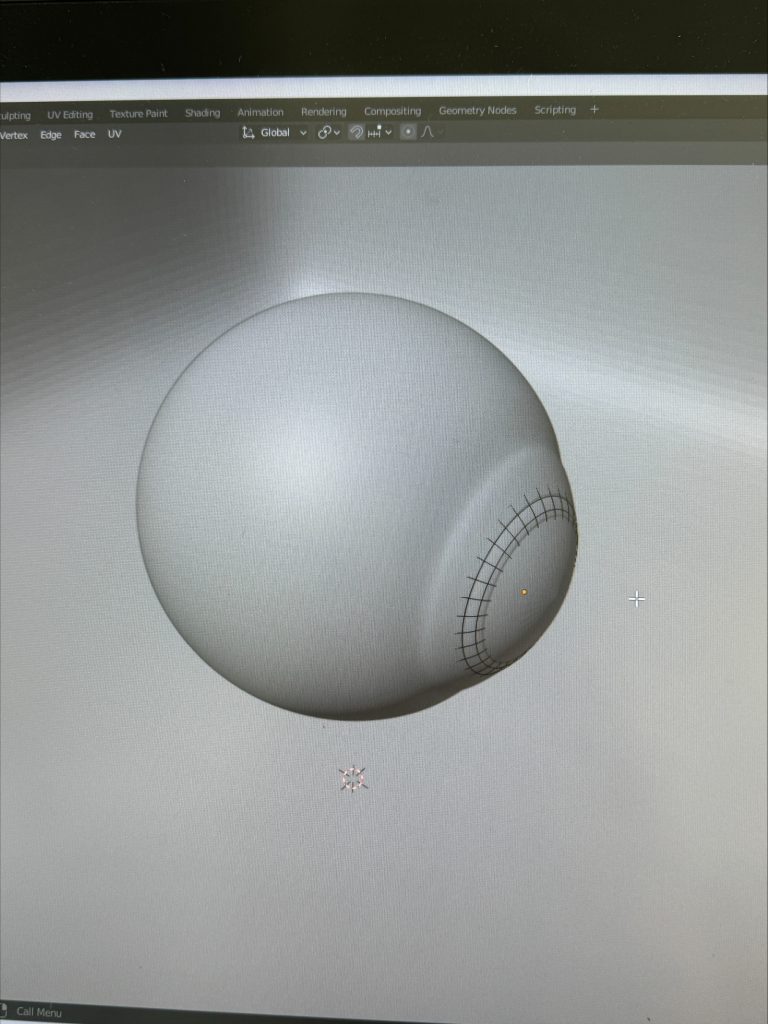The width and height of the screenshot is (768, 1024).
Task: Click the proportional editing falloff curve icon
Action: click(428, 132)
